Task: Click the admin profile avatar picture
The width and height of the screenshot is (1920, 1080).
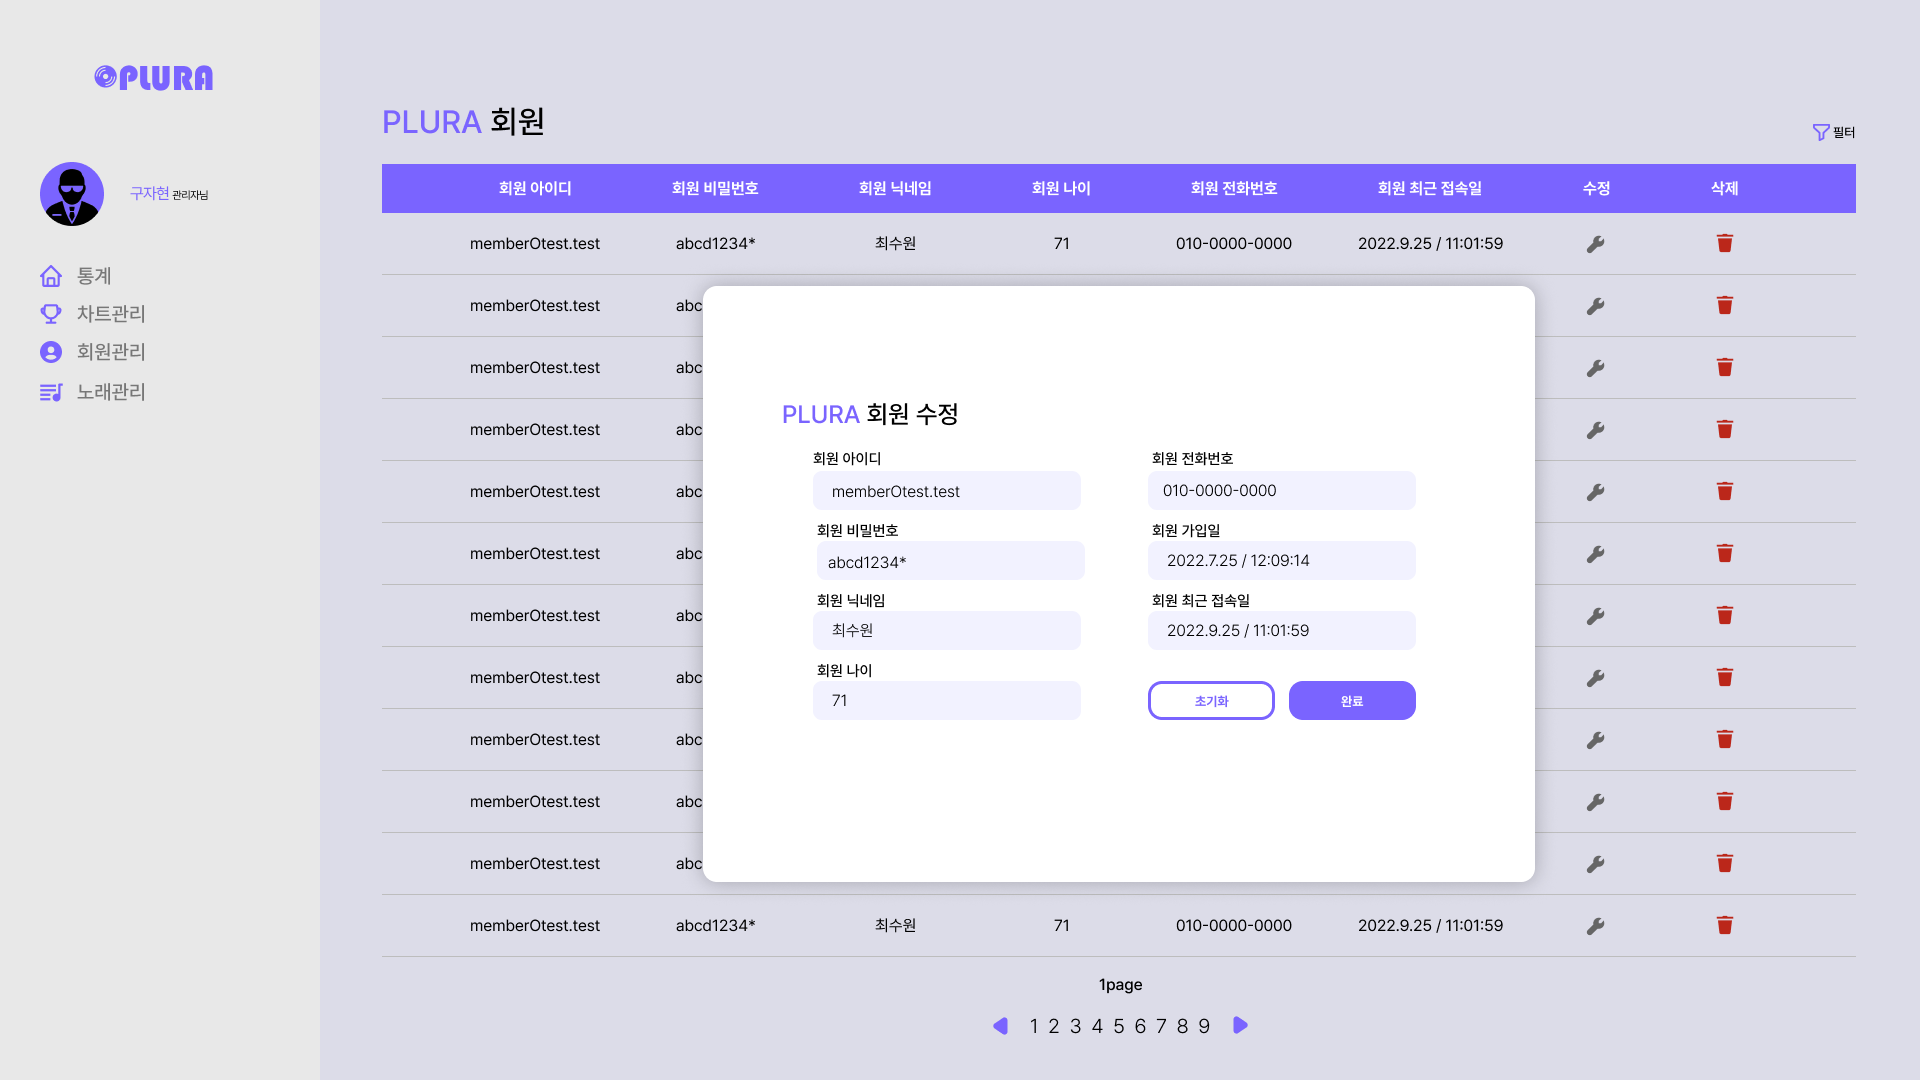Action: [72, 194]
